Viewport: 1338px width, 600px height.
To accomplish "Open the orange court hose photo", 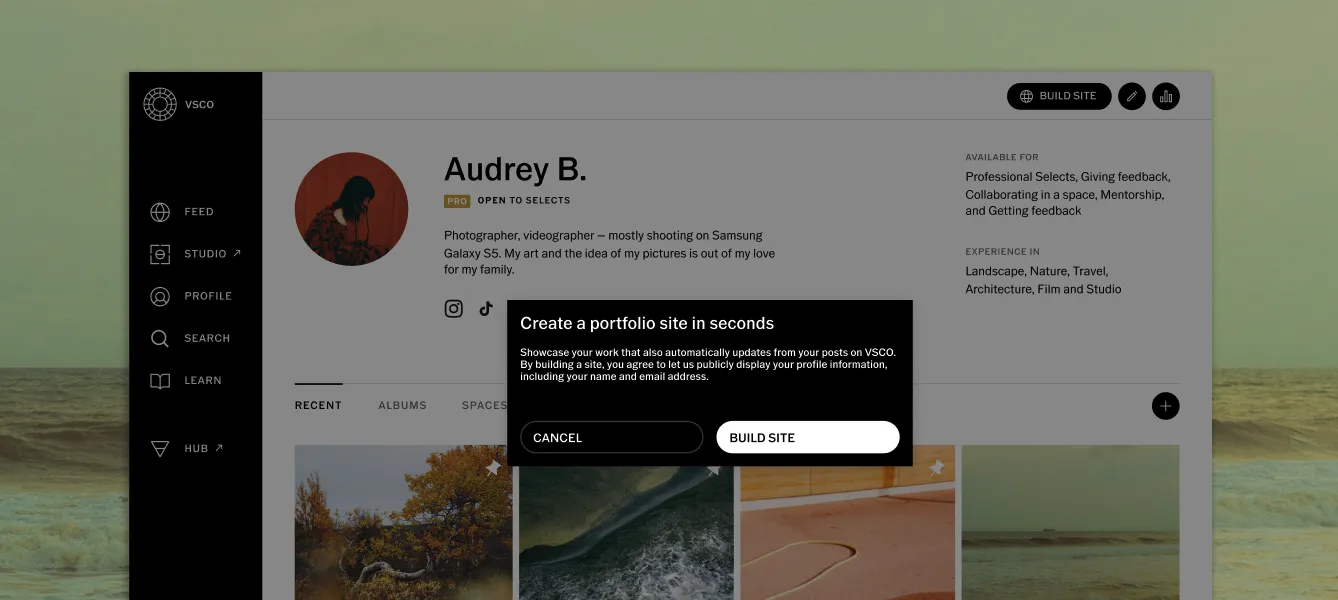I will [x=847, y=522].
